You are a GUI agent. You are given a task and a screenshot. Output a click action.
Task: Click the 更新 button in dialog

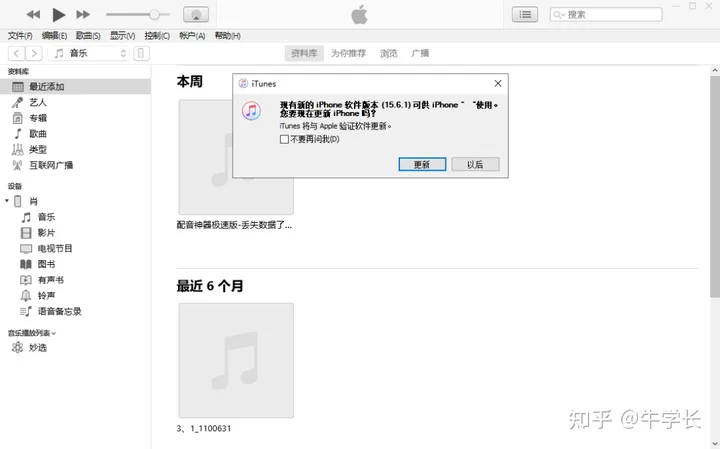point(422,164)
